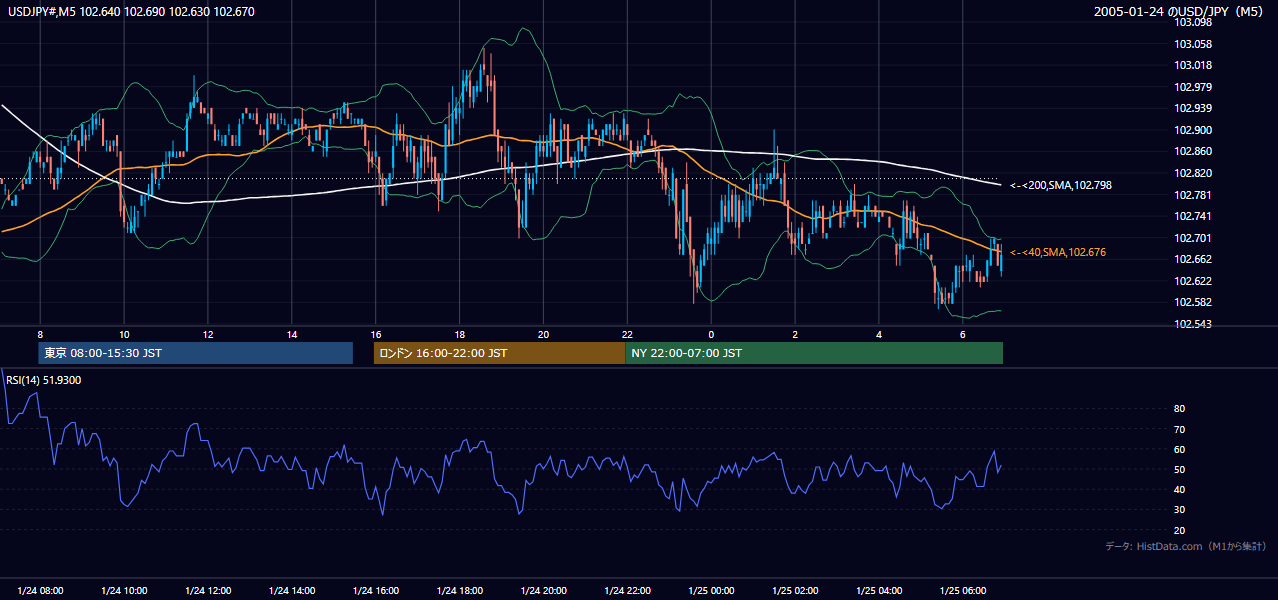1278x600 pixels.
Task: Click the 1/24 12:00 date label
Action: click(208, 590)
